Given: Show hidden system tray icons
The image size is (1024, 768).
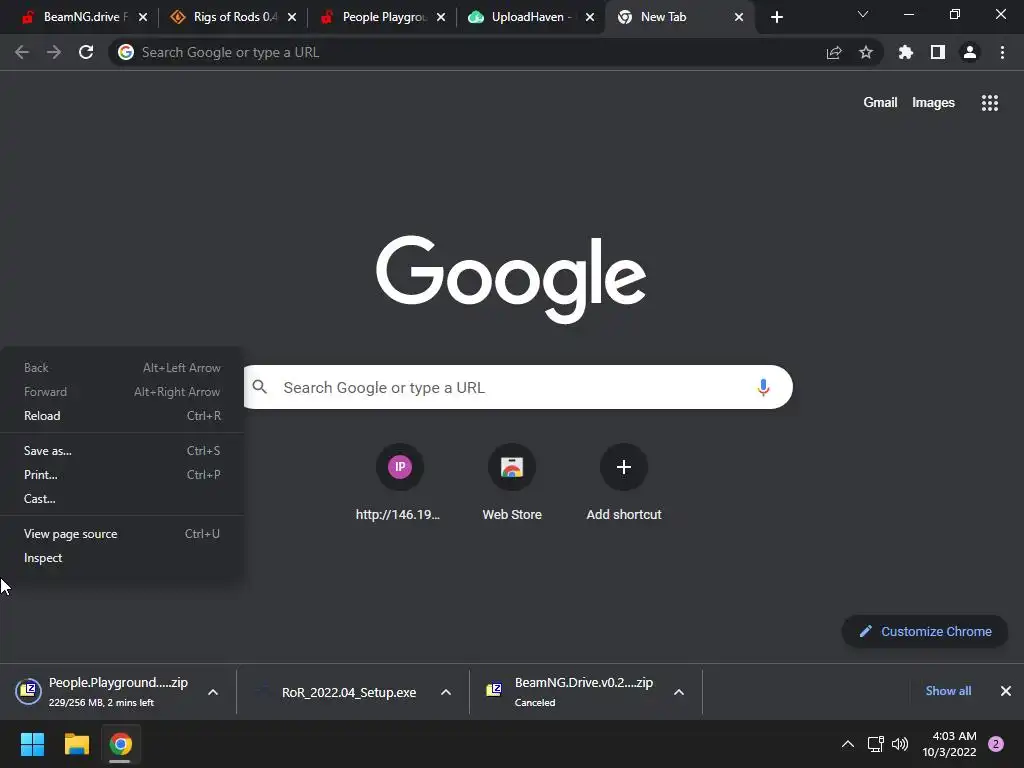Looking at the screenshot, I should (848, 744).
